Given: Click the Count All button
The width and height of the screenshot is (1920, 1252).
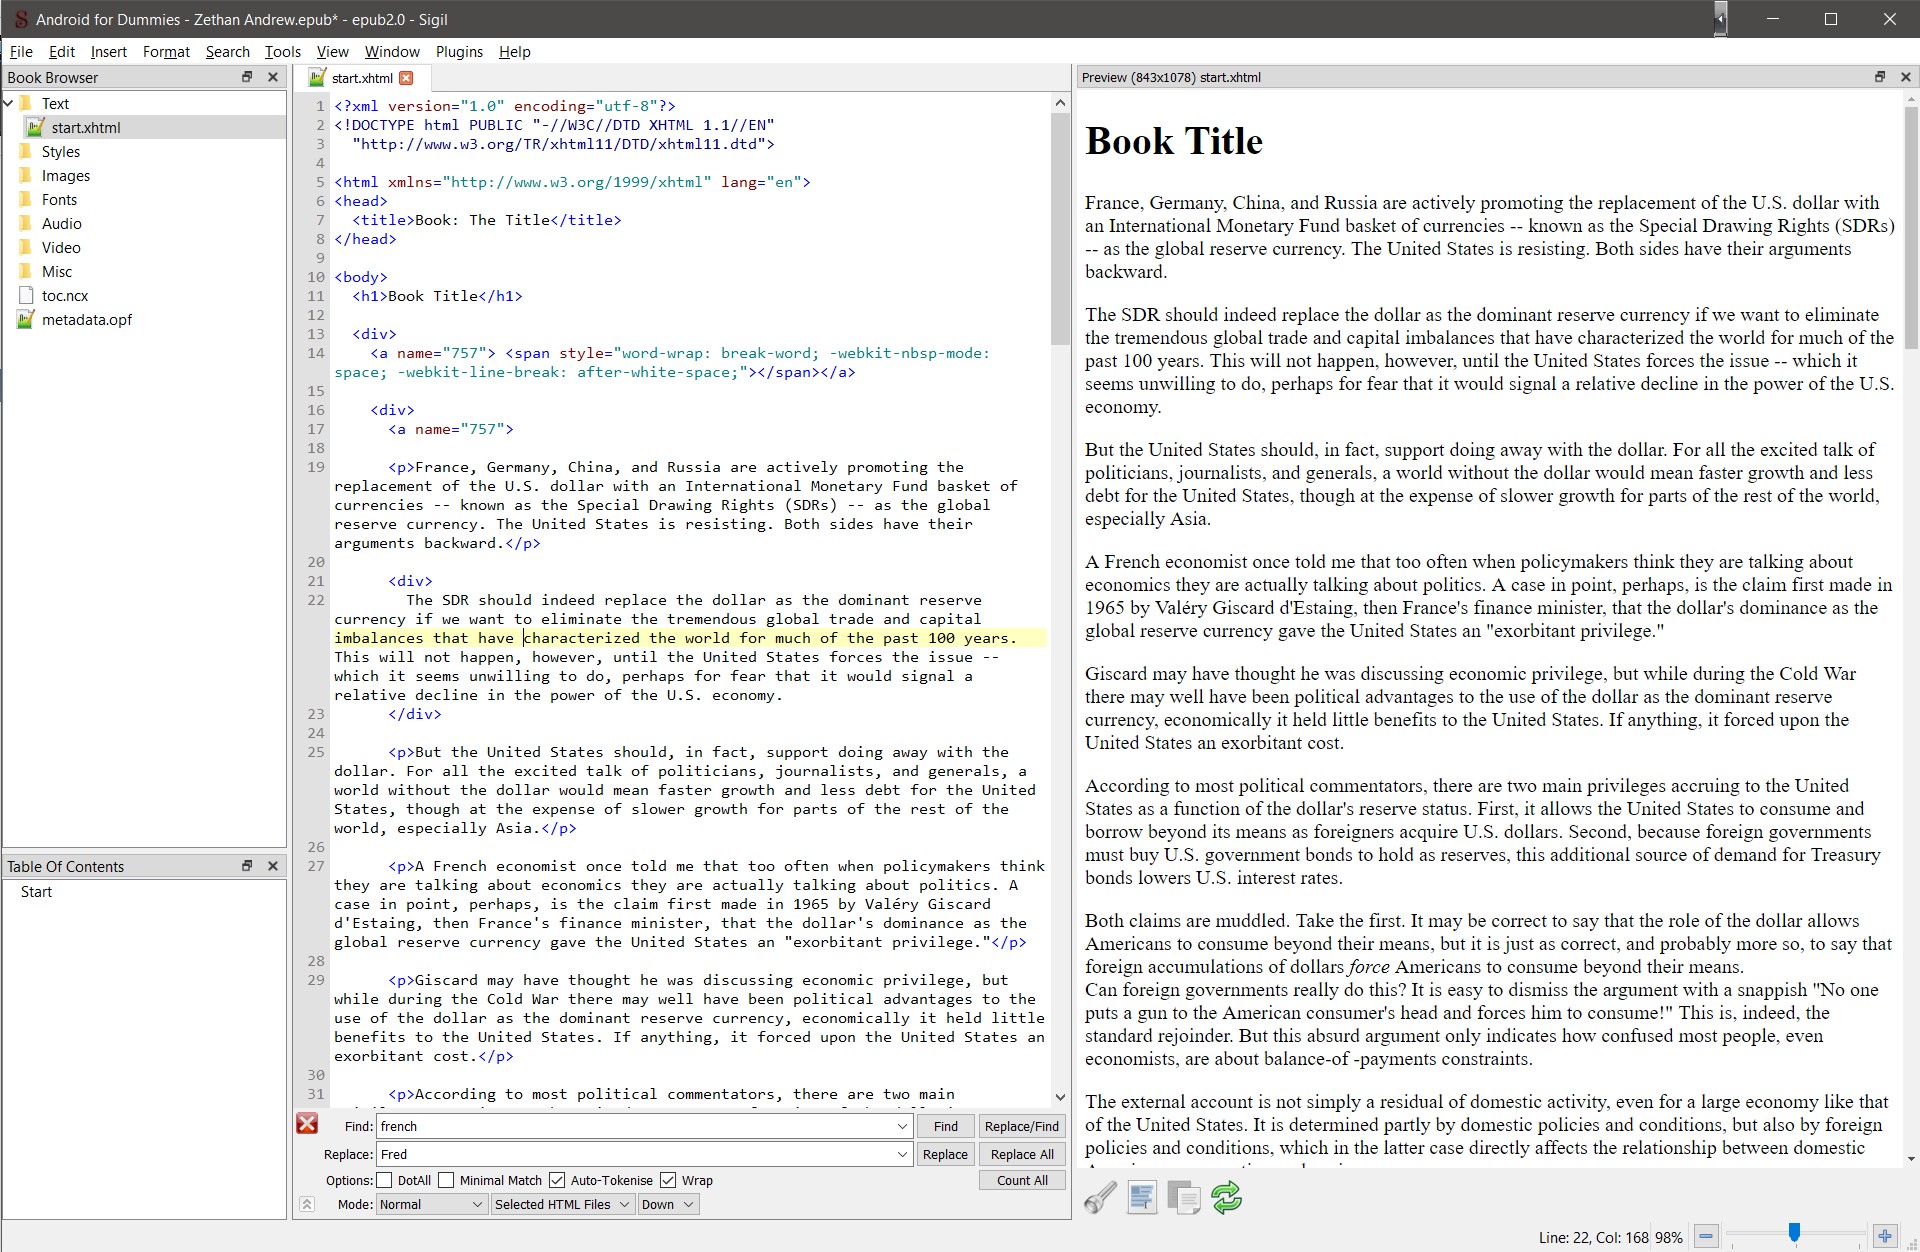Looking at the screenshot, I should 1021,1180.
